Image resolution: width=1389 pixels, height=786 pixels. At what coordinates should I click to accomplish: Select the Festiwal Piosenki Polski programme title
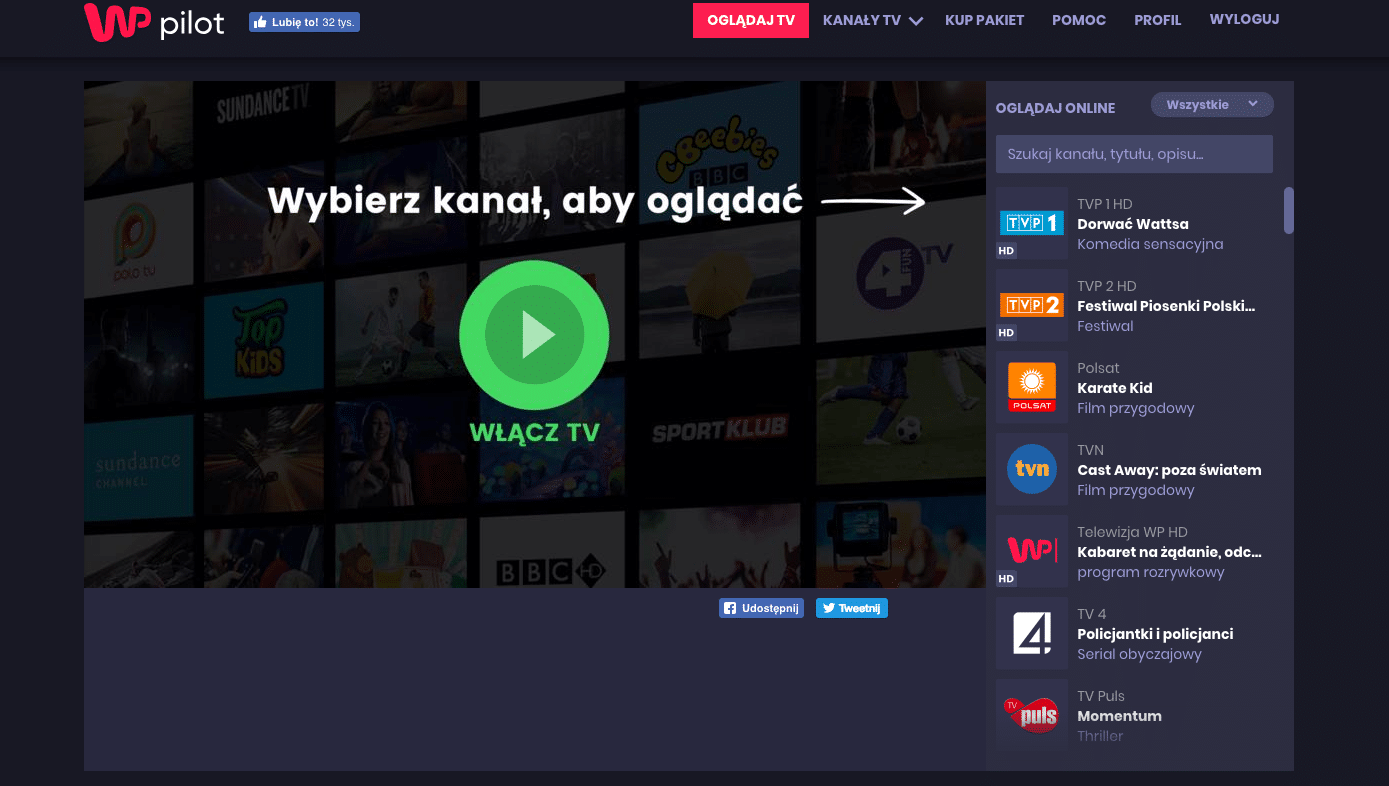[x=1166, y=306]
